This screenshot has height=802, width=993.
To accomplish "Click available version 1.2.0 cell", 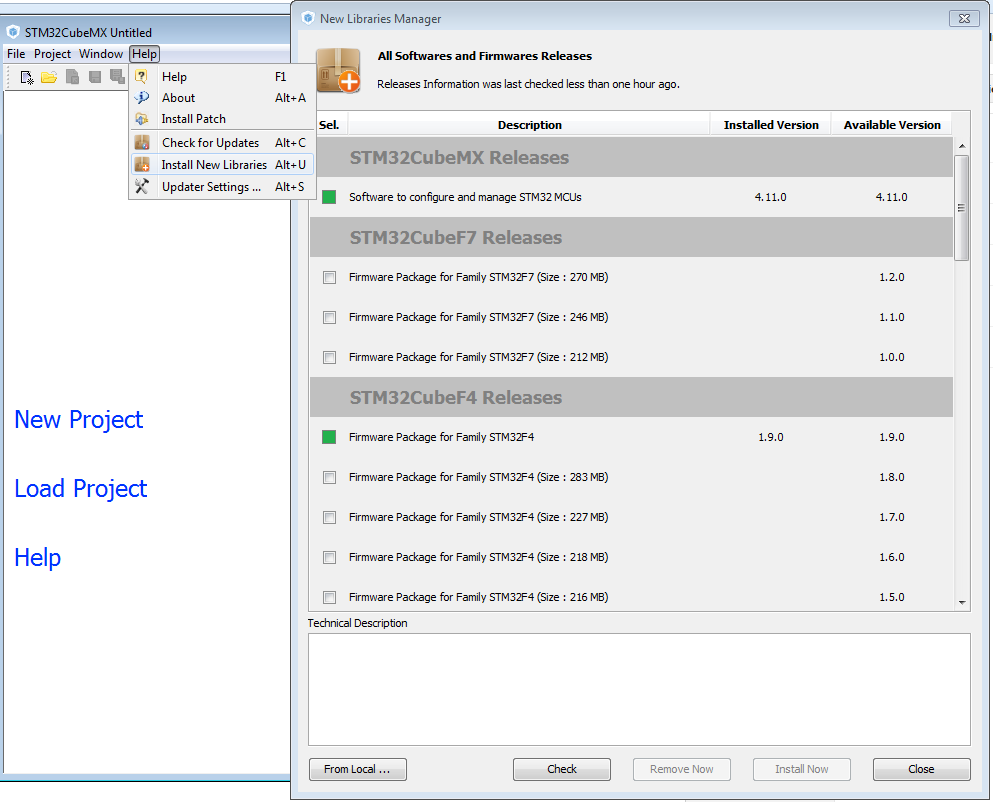I will click(x=892, y=277).
